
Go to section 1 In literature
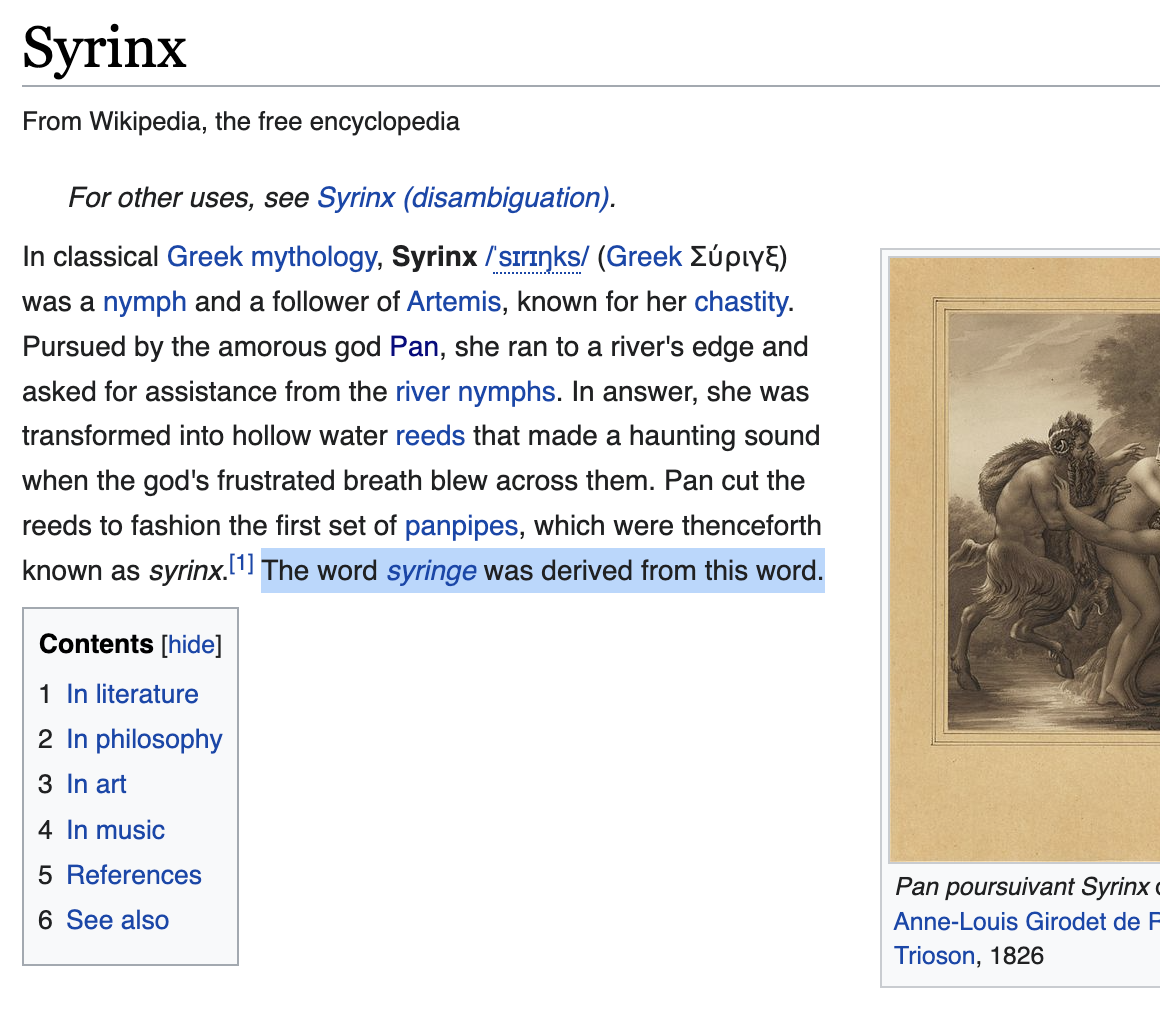pos(132,694)
